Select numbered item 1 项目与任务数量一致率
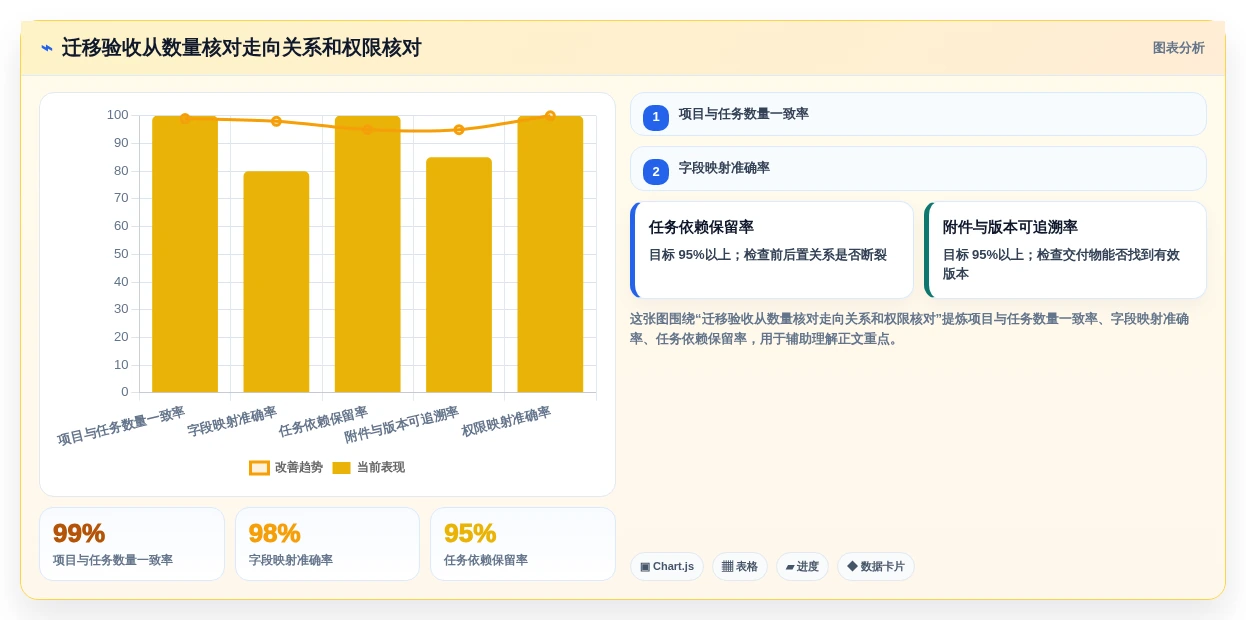This screenshot has width=1246, height=620. [918, 114]
